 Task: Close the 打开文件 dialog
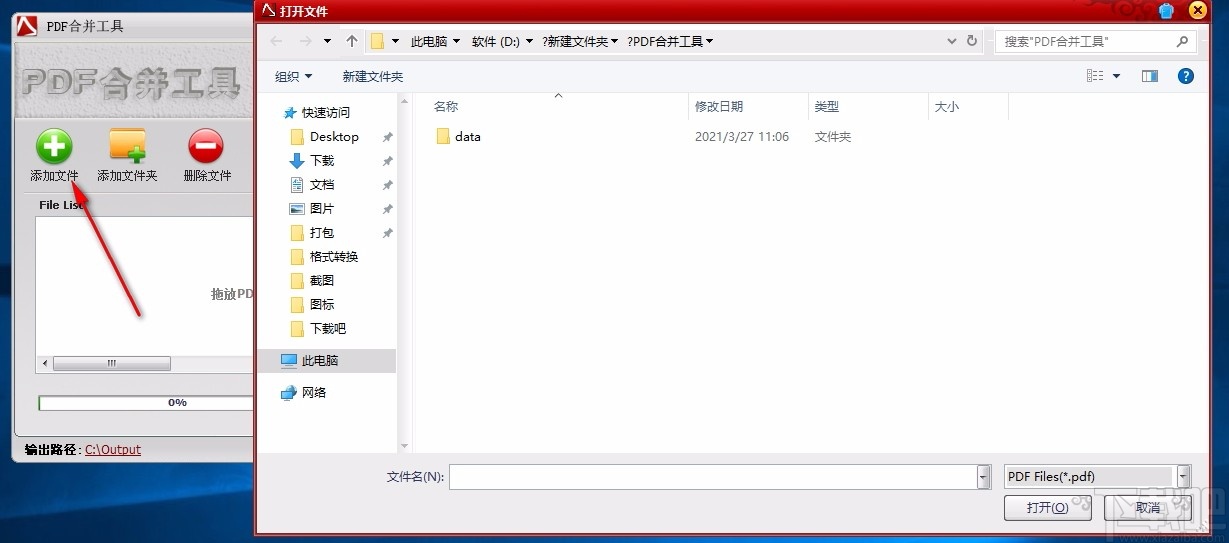(x=1198, y=10)
